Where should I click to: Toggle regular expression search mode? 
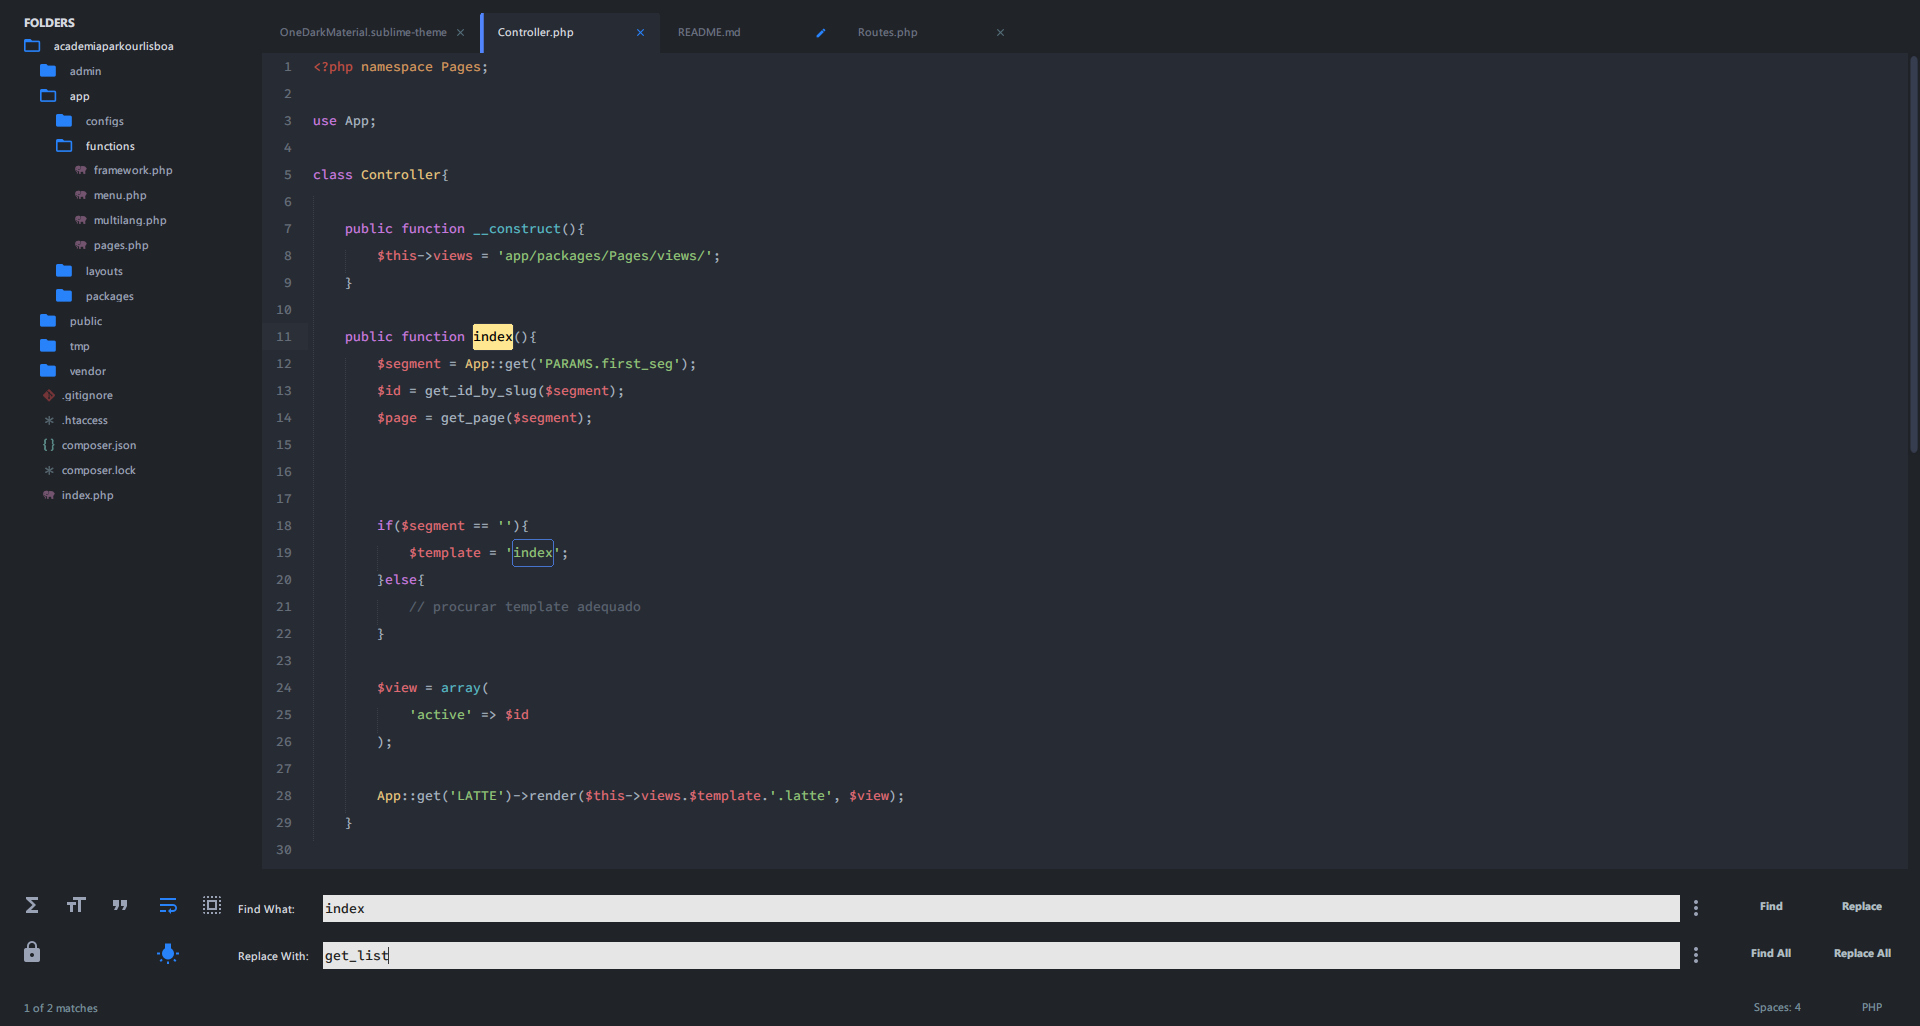coord(32,905)
